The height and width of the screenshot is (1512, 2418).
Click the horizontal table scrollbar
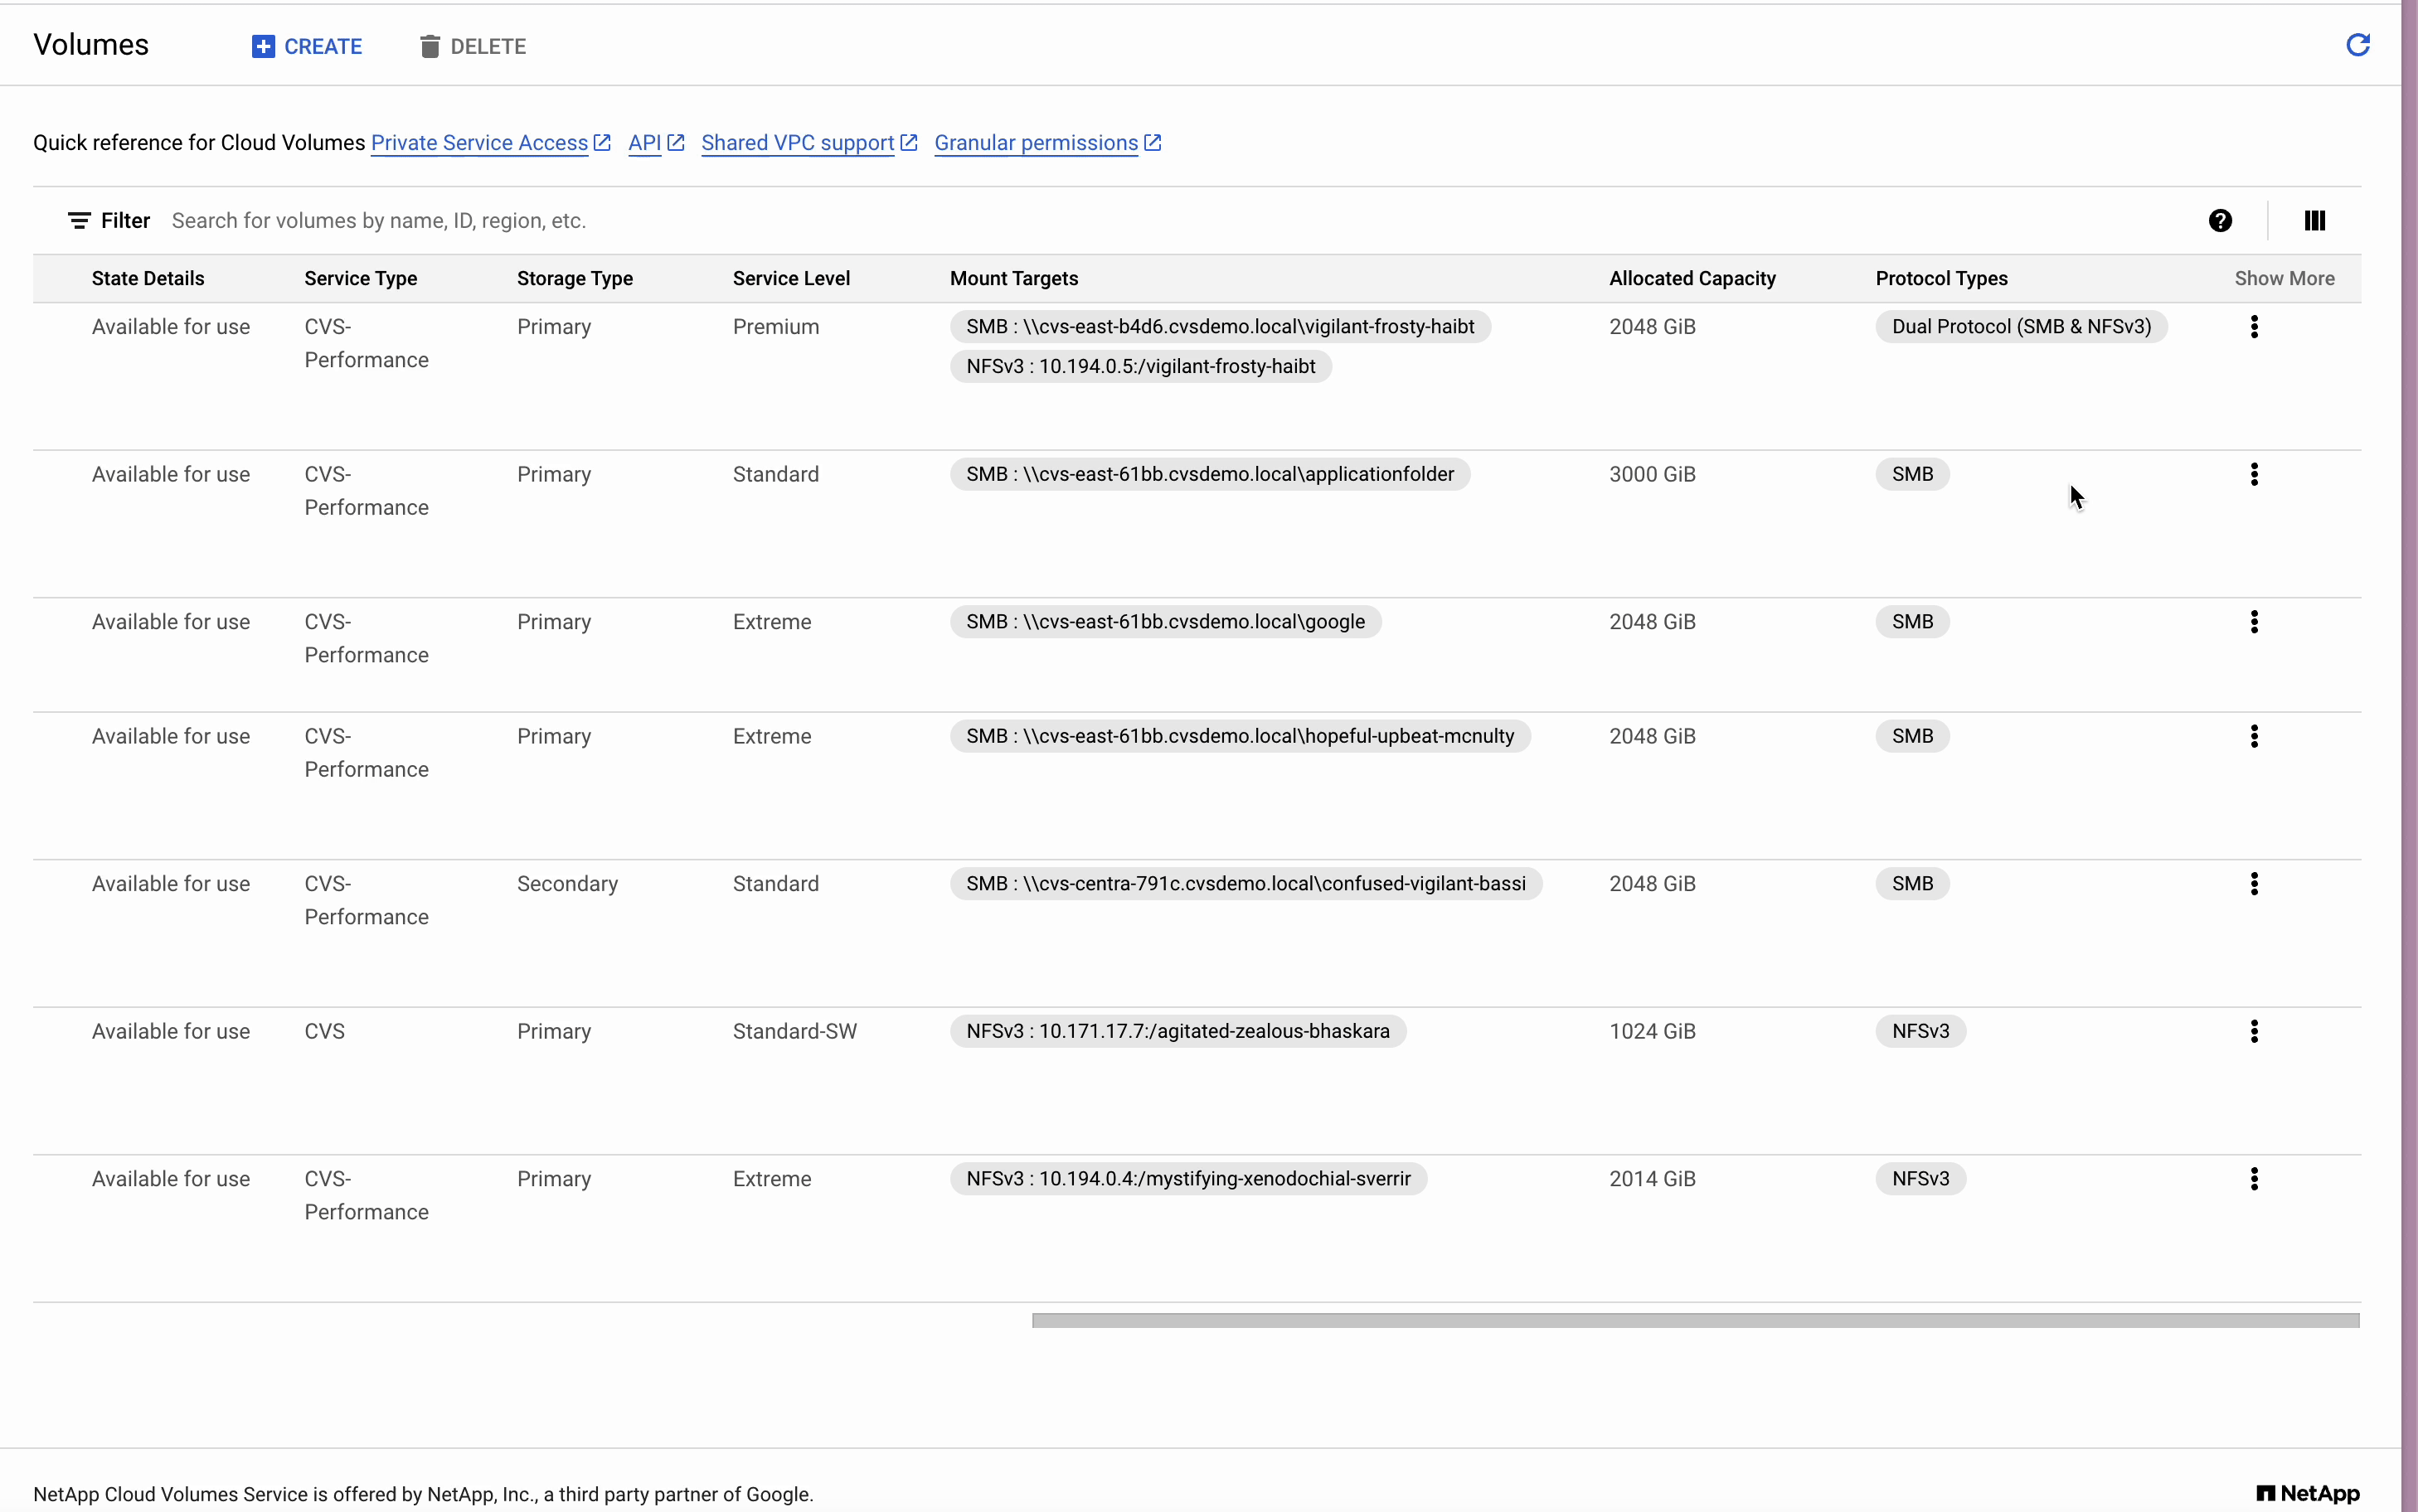pyautogui.click(x=1694, y=1320)
